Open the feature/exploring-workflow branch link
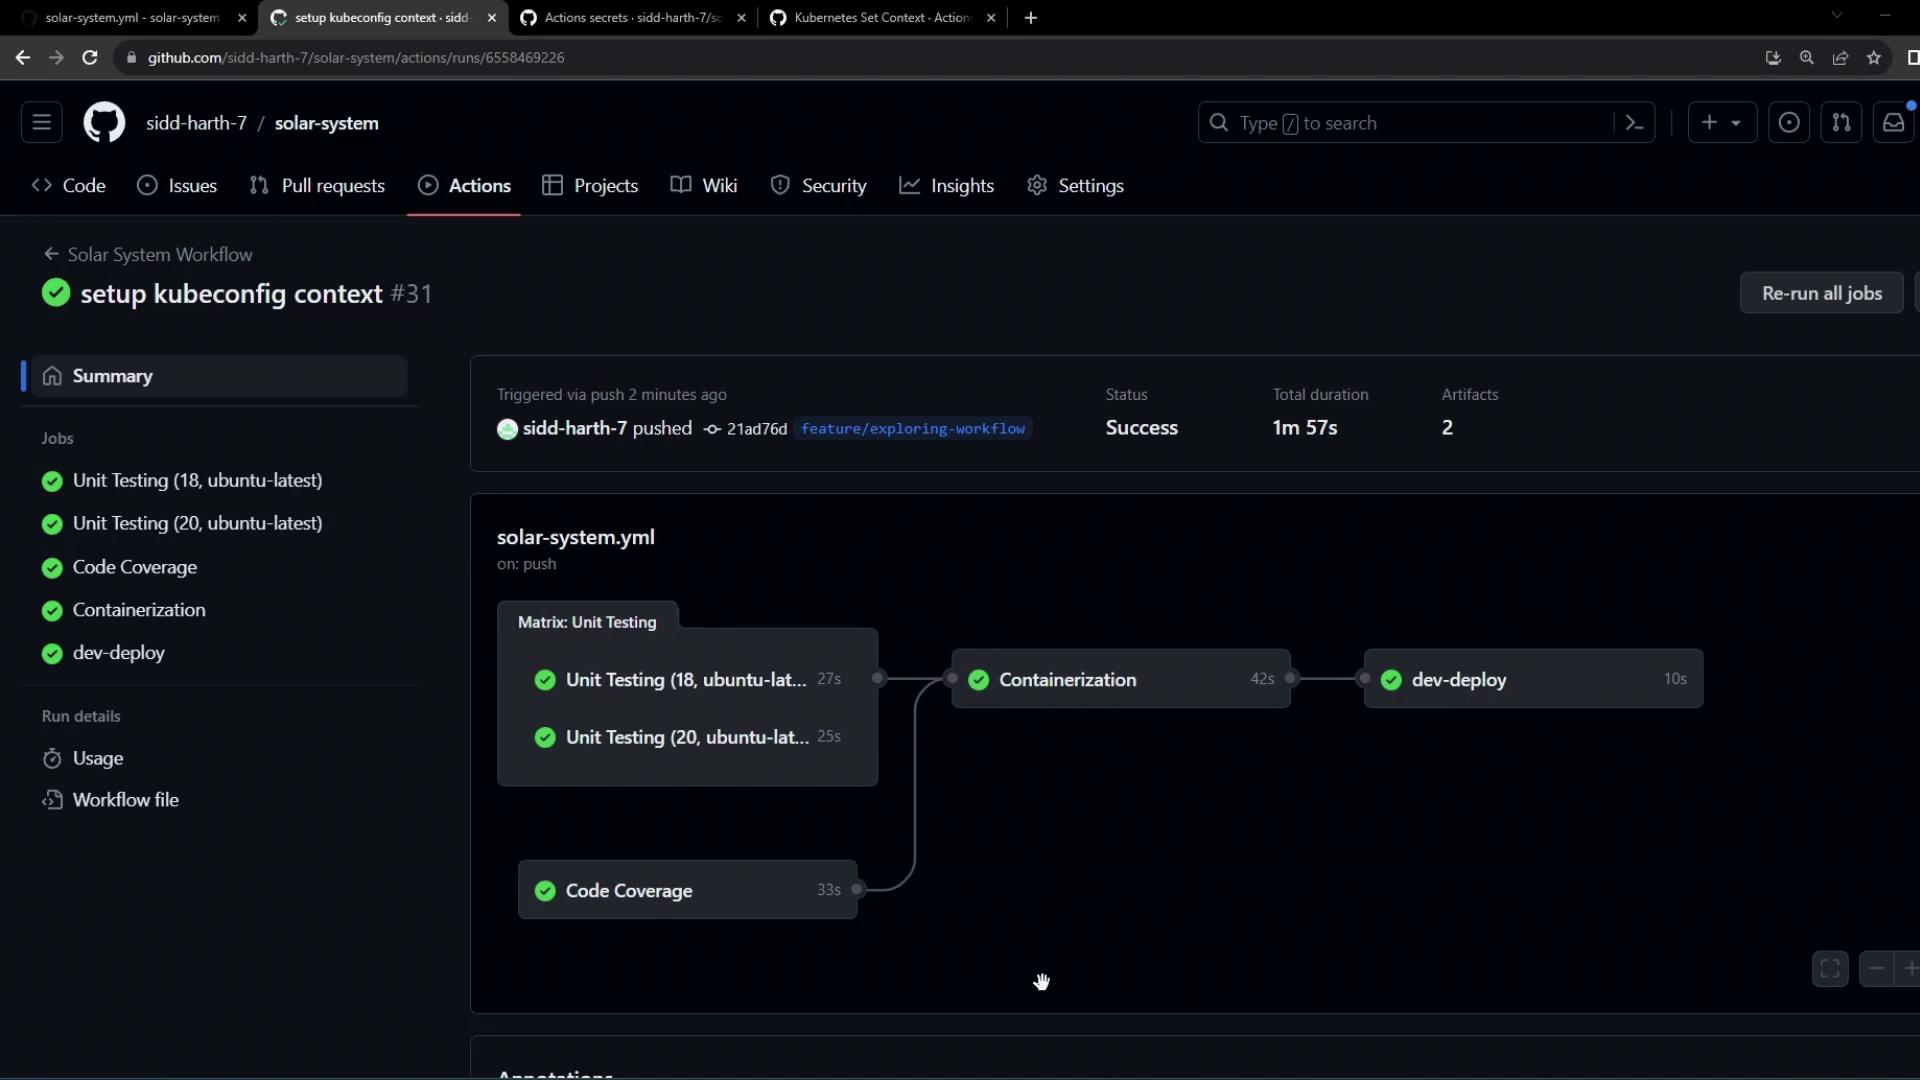1920x1080 pixels. pos(912,428)
